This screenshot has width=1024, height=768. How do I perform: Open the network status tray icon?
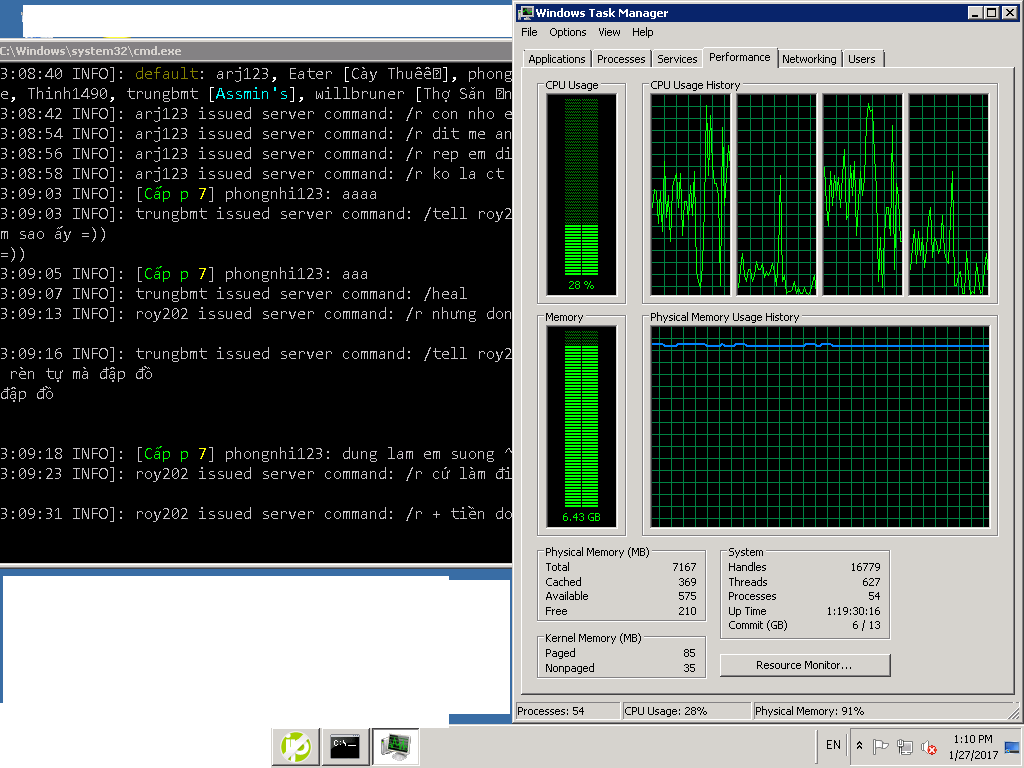point(905,746)
